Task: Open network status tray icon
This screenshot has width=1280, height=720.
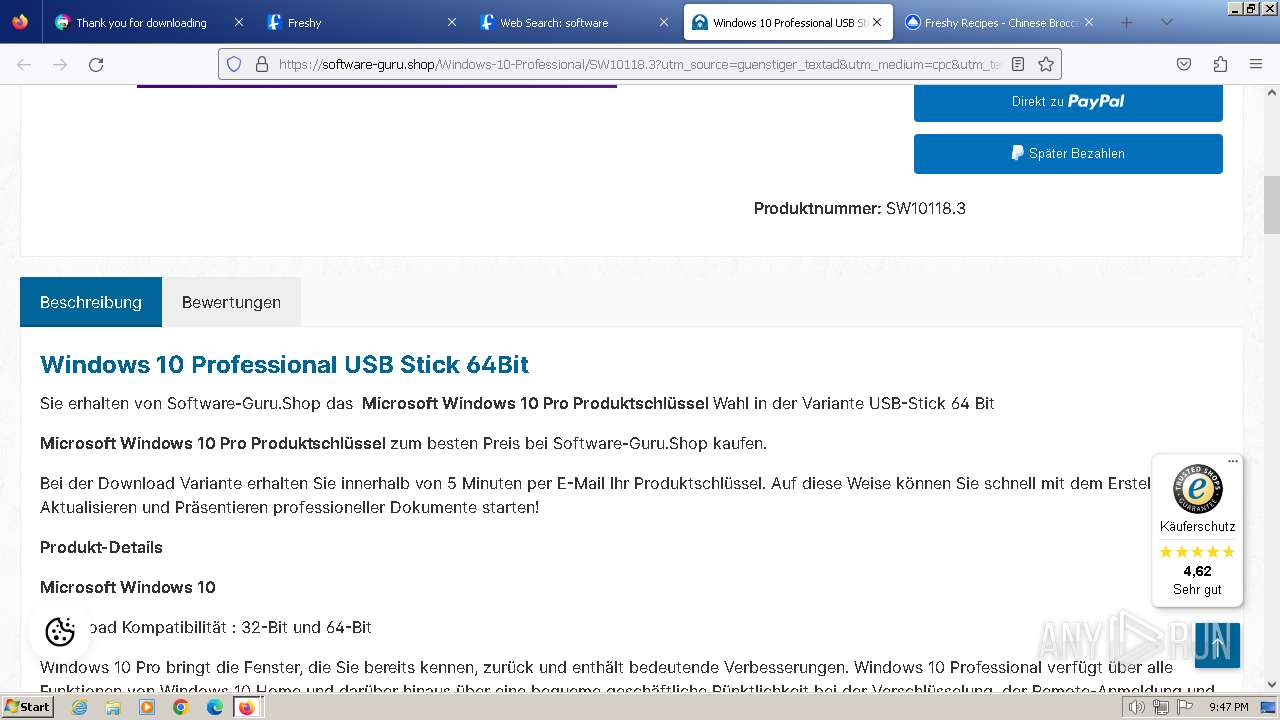Action: pyautogui.click(x=1161, y=707)
